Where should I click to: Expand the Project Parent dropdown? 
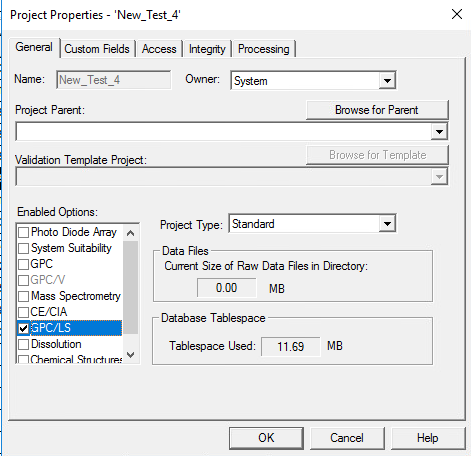[x=439, y=131]
